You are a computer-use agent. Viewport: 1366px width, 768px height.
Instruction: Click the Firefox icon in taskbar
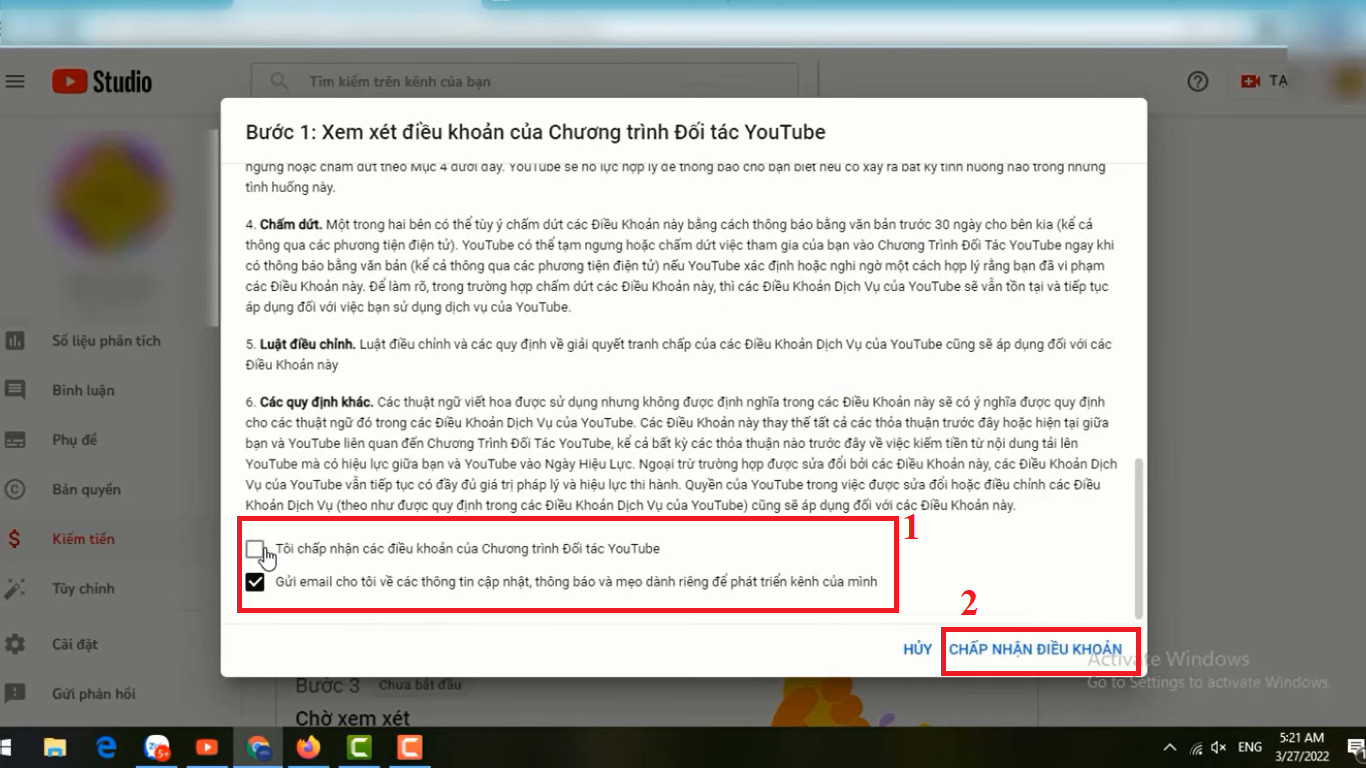[308, 747]
